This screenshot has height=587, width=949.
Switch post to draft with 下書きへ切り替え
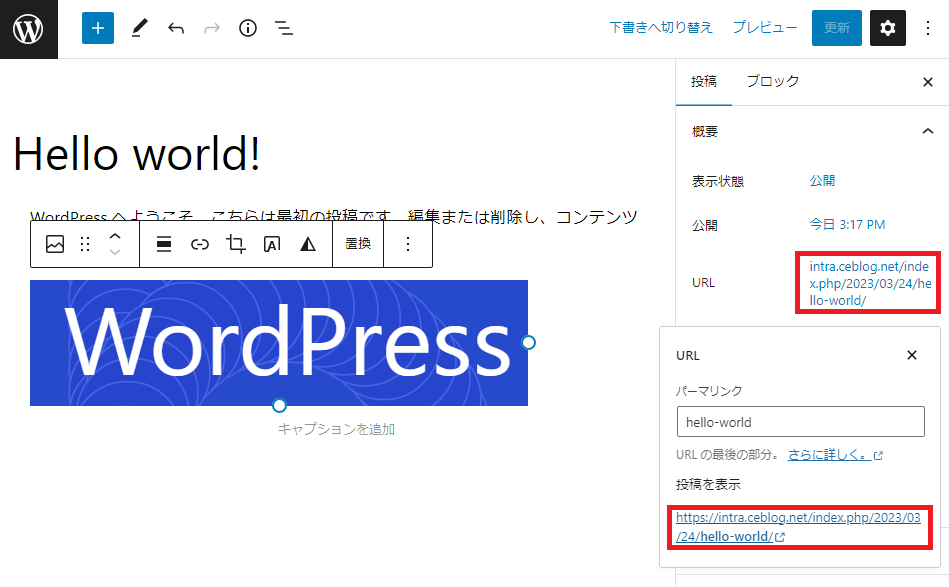(x=661, y=28)
